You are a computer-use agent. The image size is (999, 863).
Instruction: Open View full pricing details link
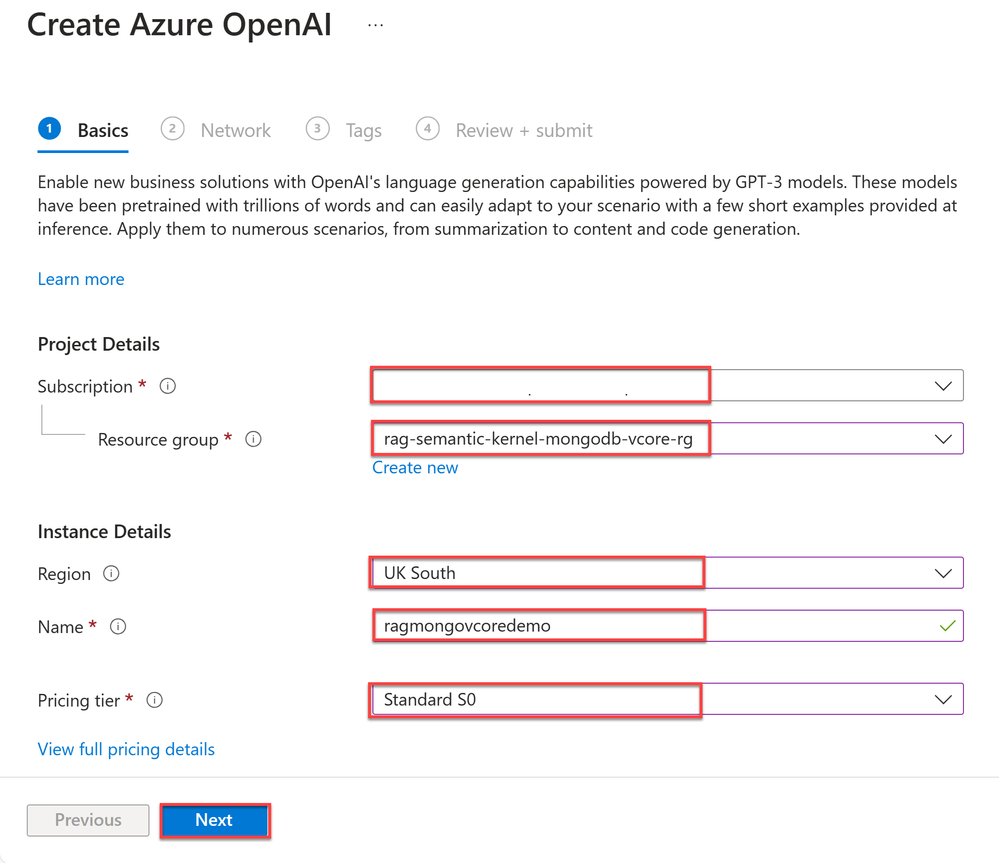[126, 749]
